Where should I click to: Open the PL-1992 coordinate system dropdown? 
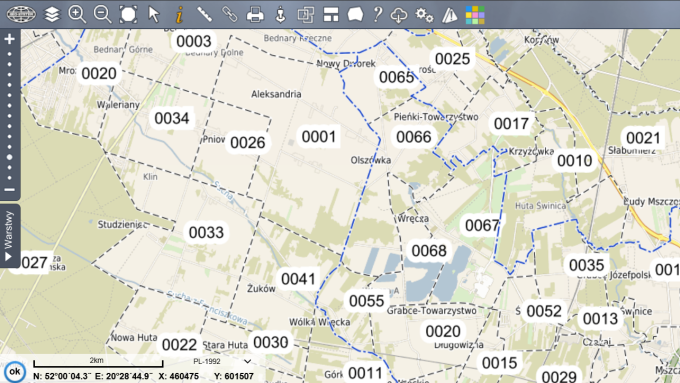[x=222, y=361]
